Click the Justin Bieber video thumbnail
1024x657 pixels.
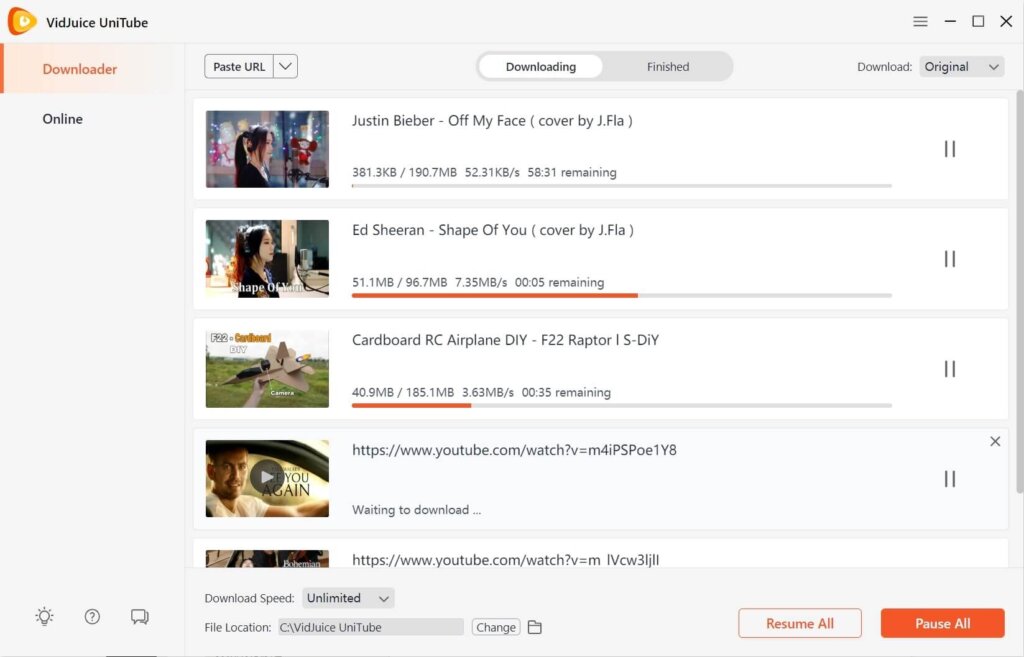pyautogui.click(x=267, y=149)
